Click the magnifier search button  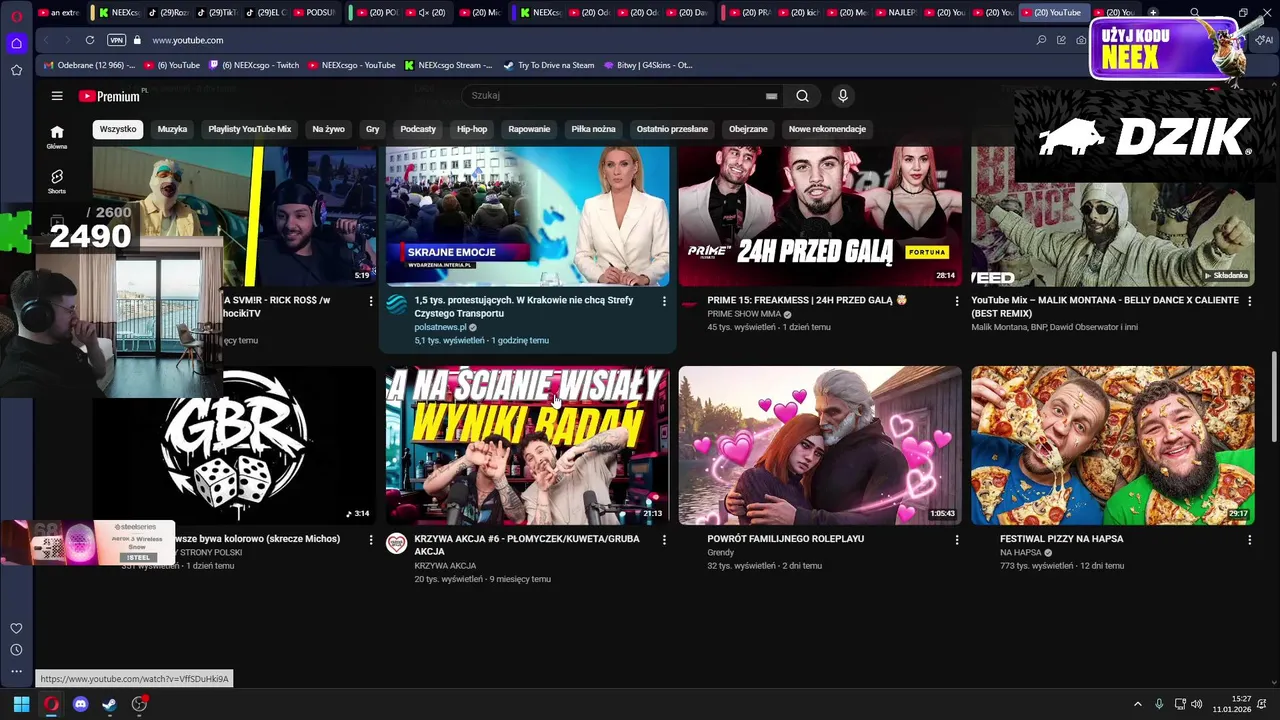802,96
